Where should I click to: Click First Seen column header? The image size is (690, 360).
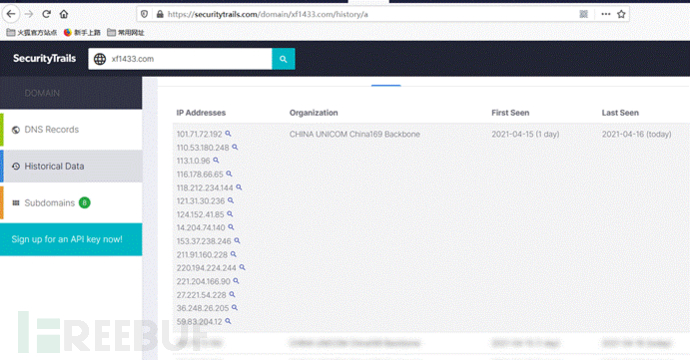510,113
